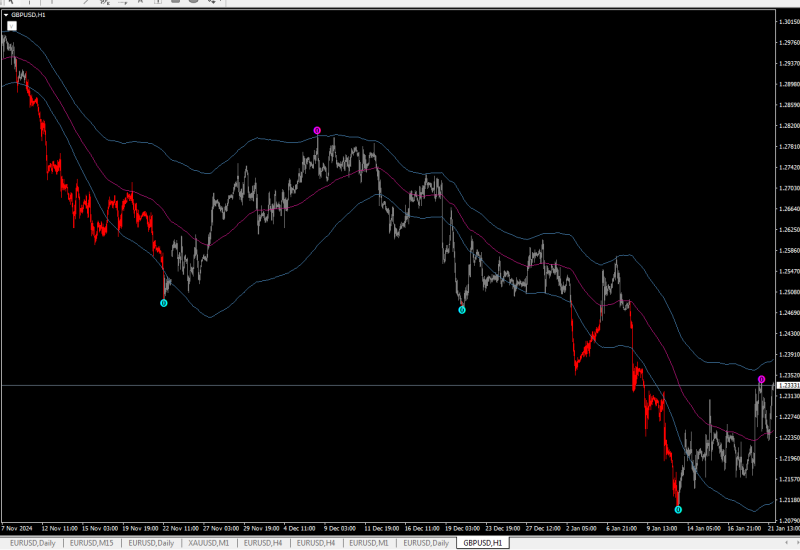The image size is (800, 550).
Task: Select the cyan marker at the January lowest low
Action: (678, 509)
